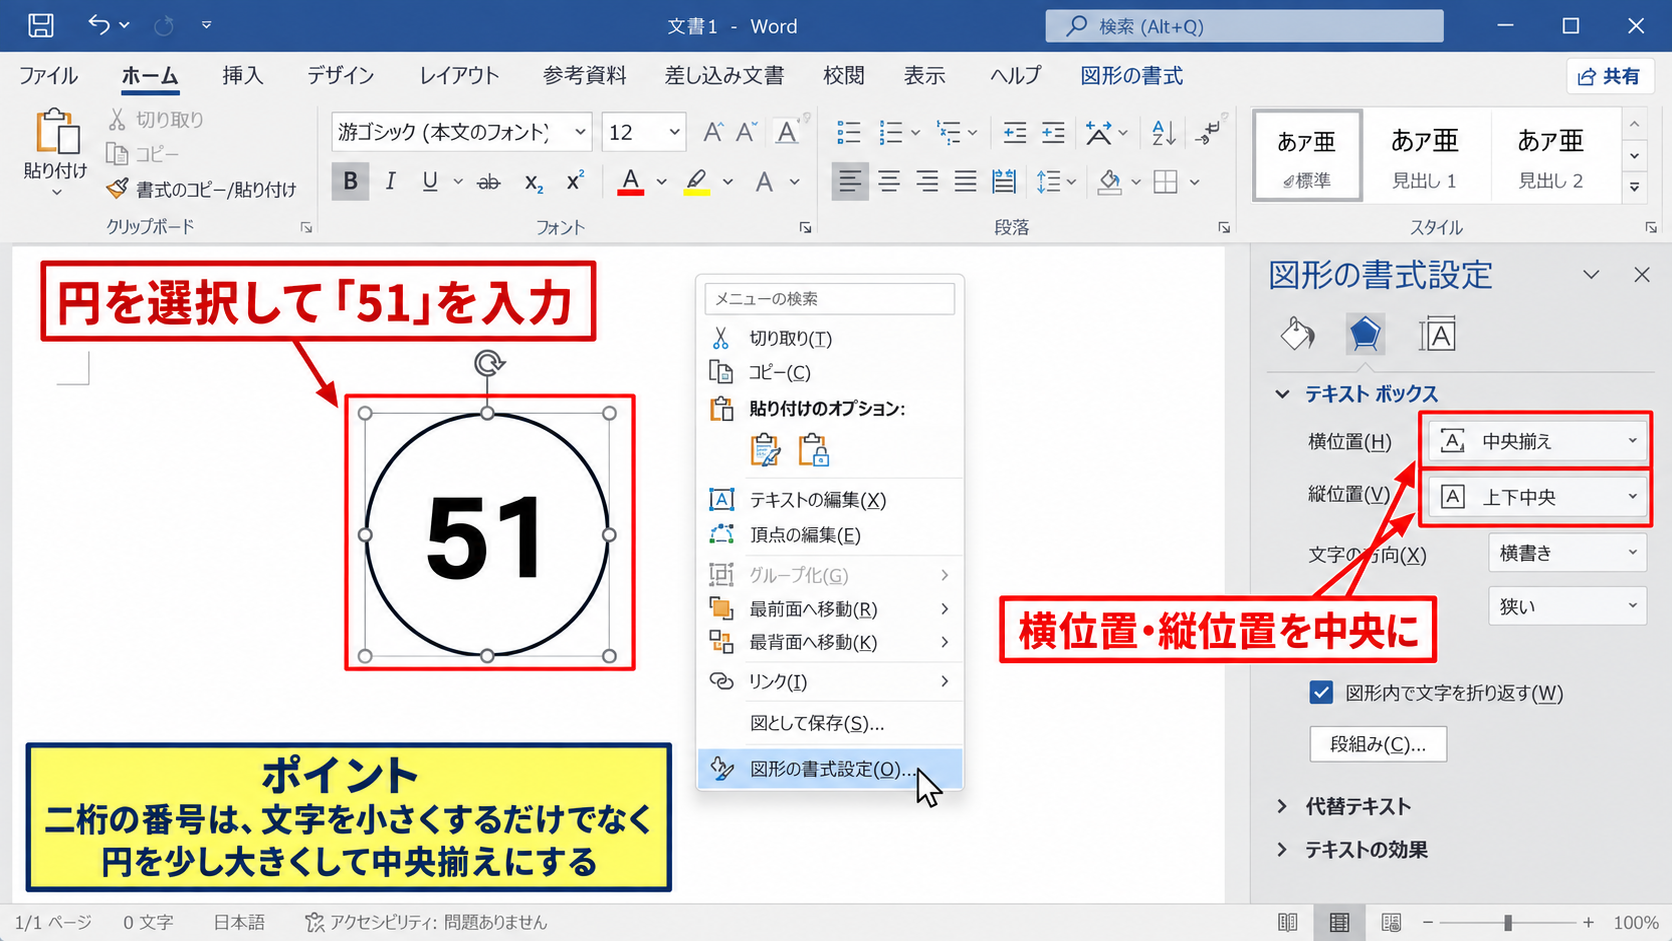Open the font name dropdown

(580, 132)
